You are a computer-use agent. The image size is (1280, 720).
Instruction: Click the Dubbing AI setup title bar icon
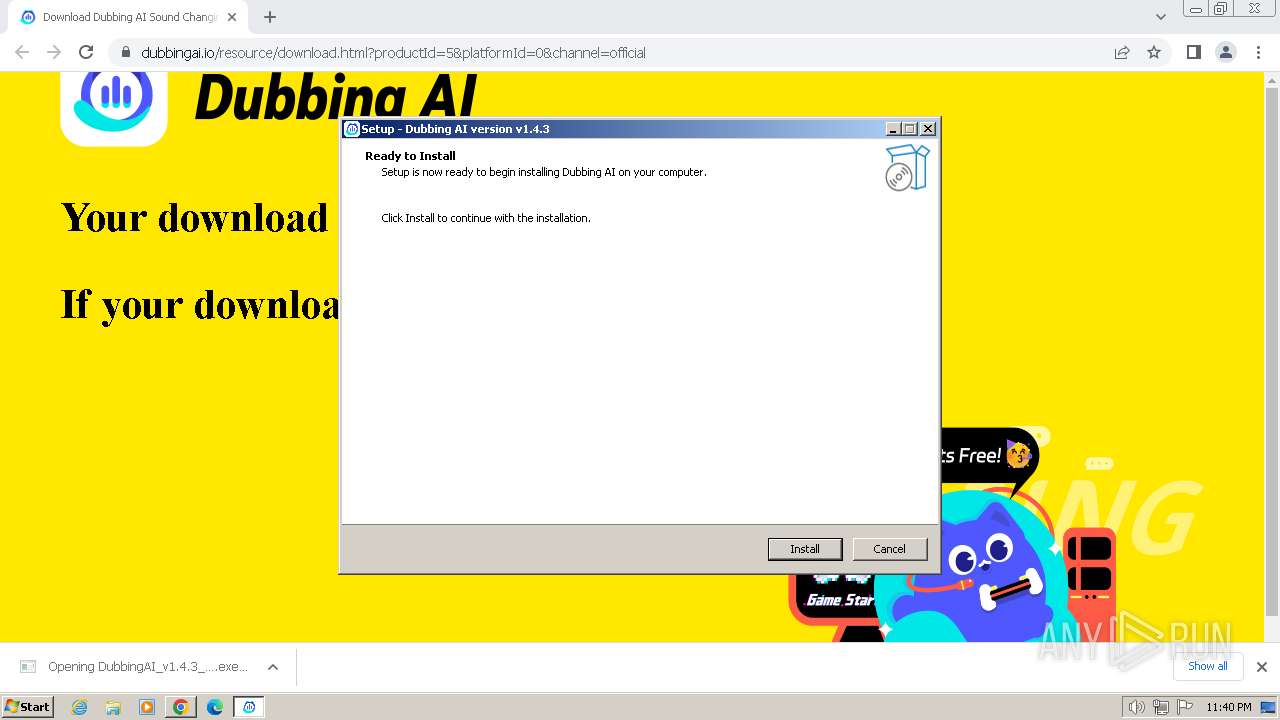[352, 129]
